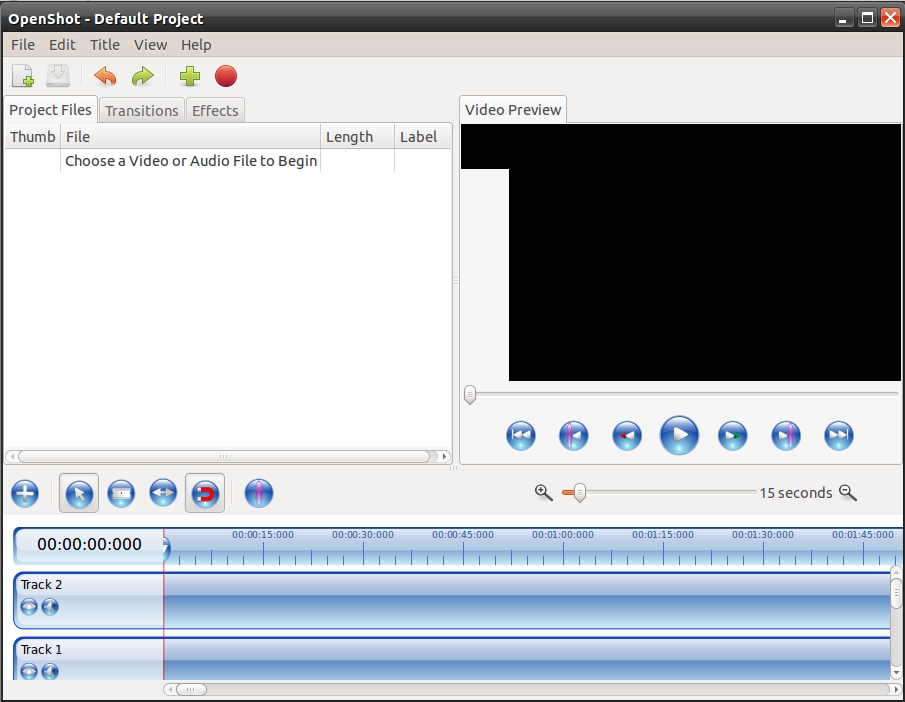Click the orange Undo arrow
The height and width of the screenshot is (702, 905).
click(105, 76)
